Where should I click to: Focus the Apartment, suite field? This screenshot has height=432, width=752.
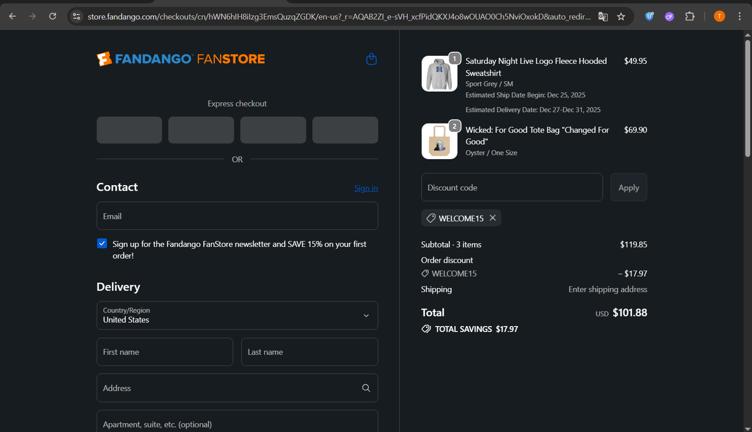(x=237, y=422)
